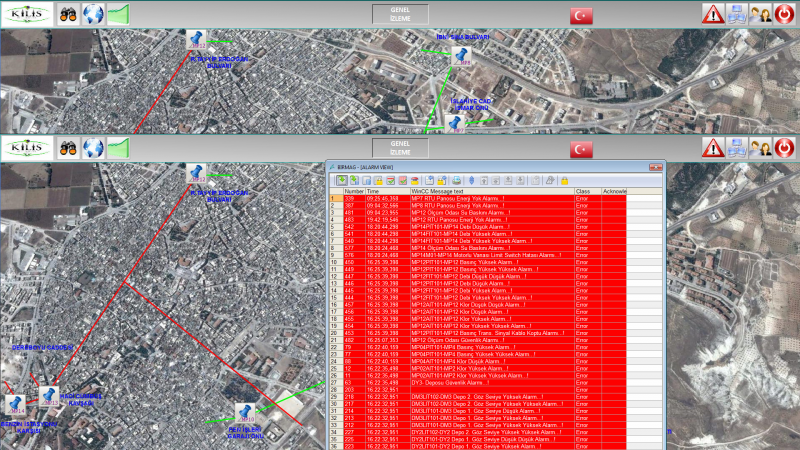
Task: Click the GENEL İZLEME button in lower header
Action: [x=400, y=148]
